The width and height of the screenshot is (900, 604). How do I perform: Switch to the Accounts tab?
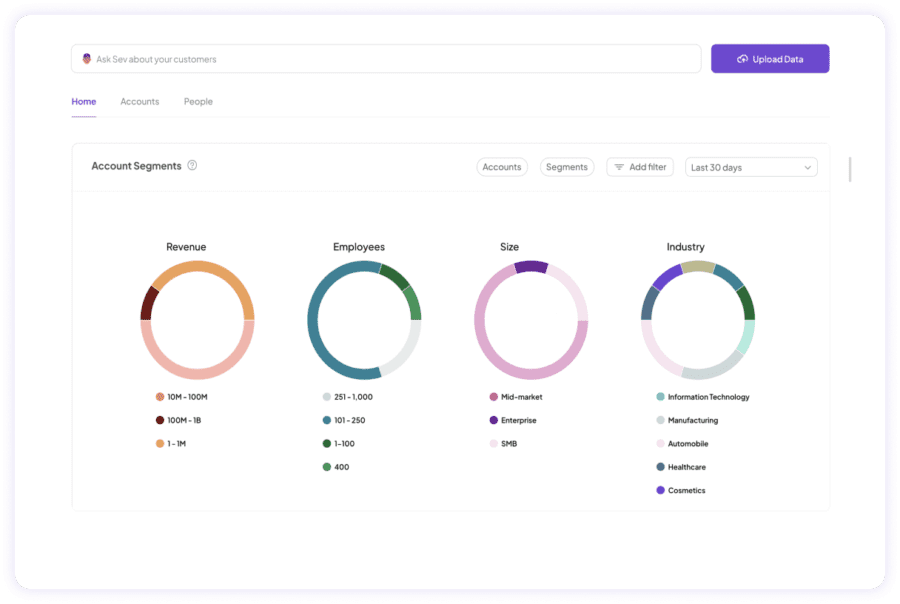coord(140,101)
